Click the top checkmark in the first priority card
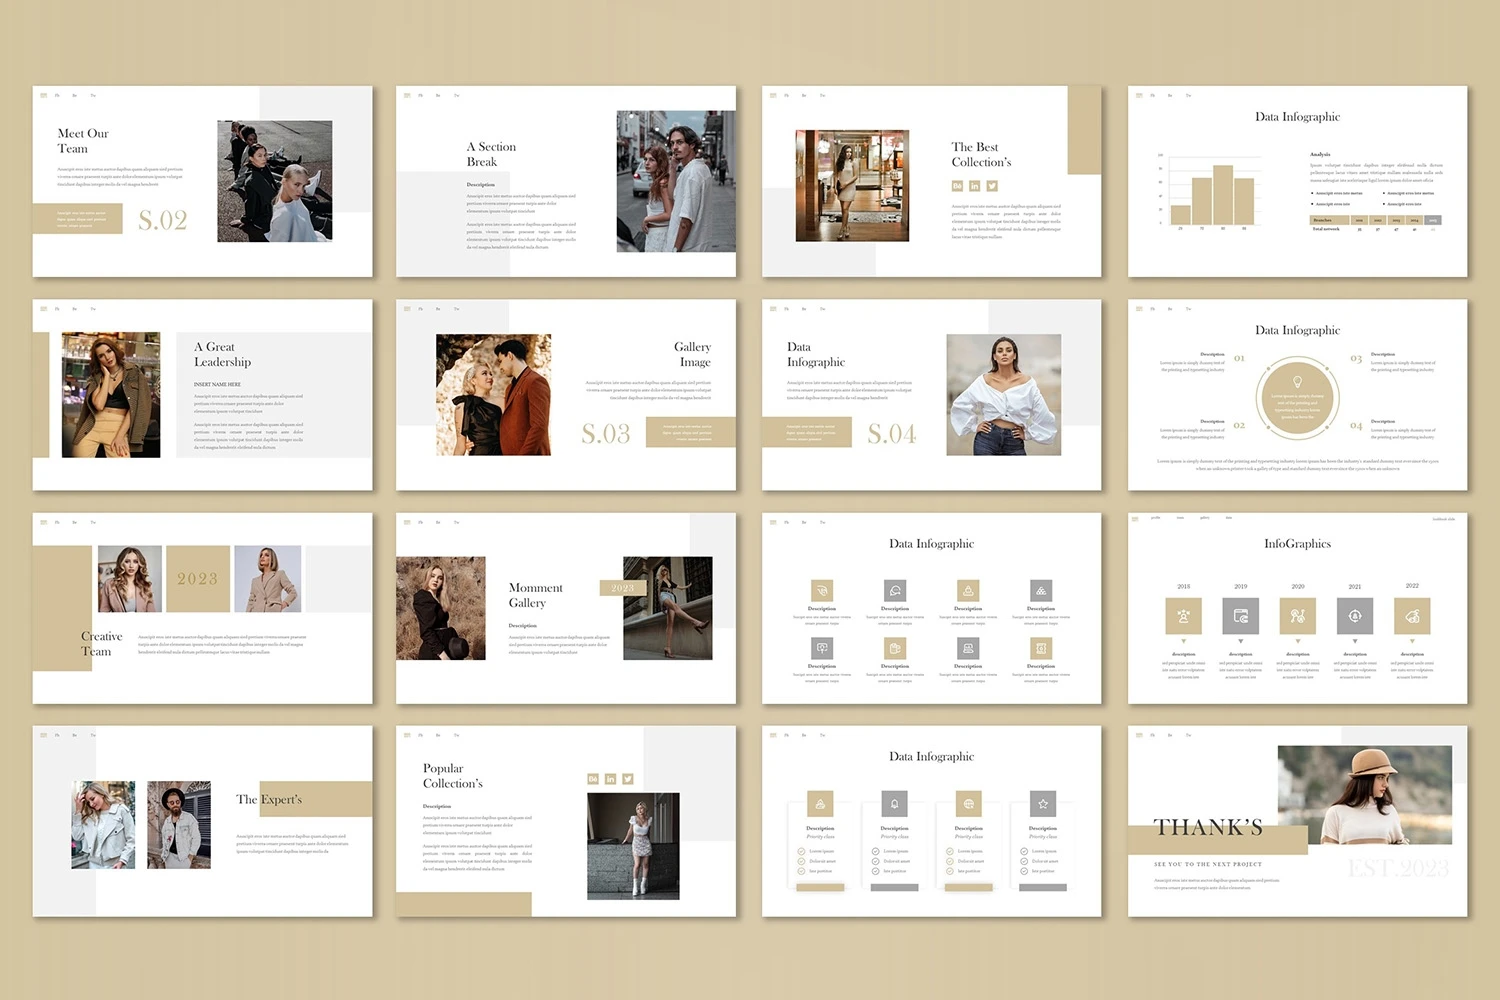This screenshot has height=1000, width=1500. 802,851
